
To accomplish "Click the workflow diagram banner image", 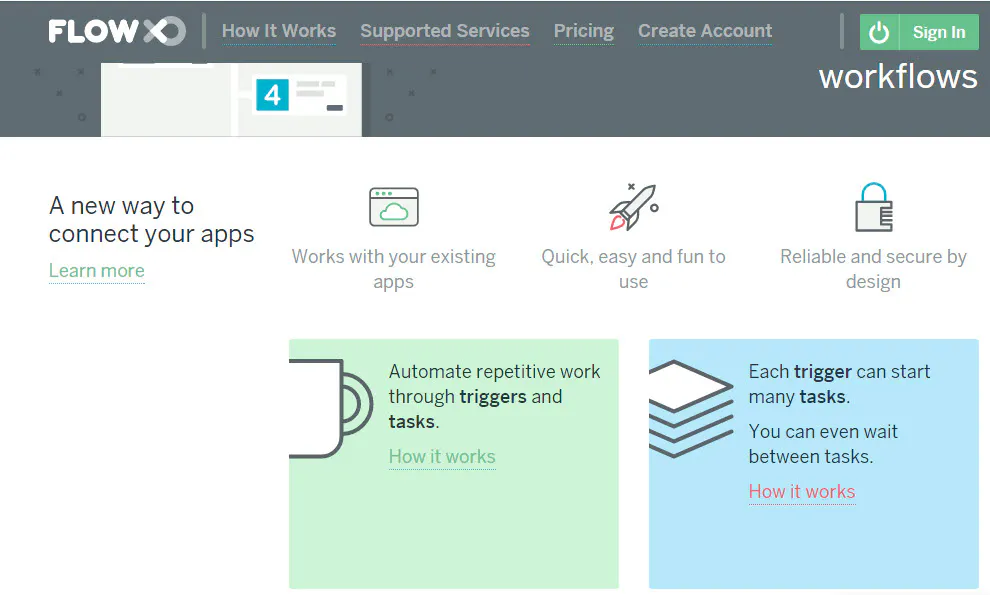I will click(231, 99).
